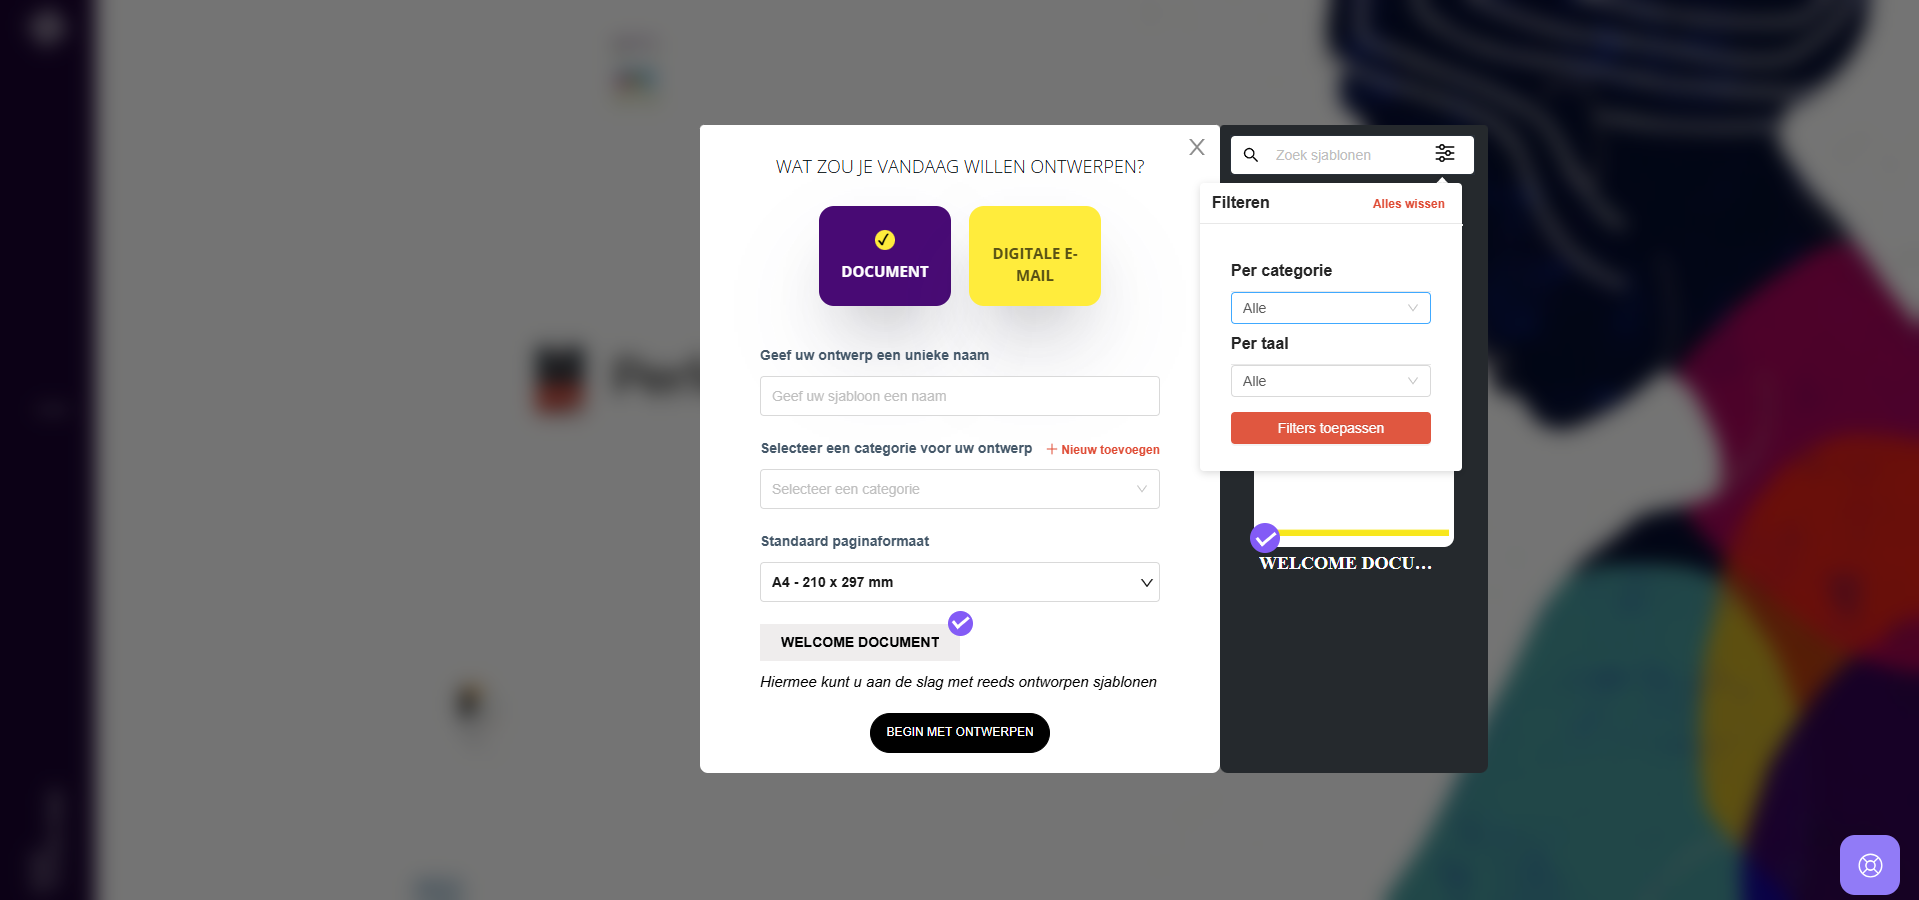Click the Filters toepassen button
This screenshot has width=1919, height=900.
coord(1331,428)
